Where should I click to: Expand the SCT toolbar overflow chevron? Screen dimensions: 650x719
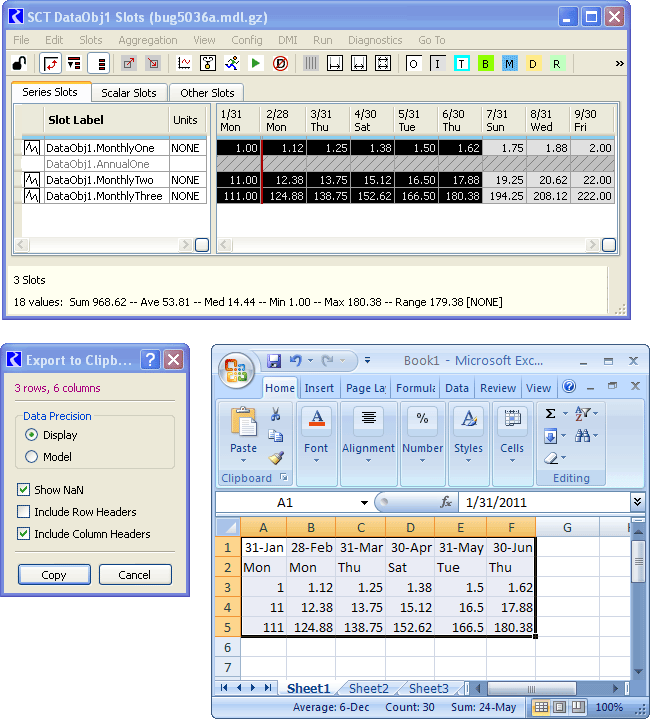pyautogui.click(x=619, y=63)
